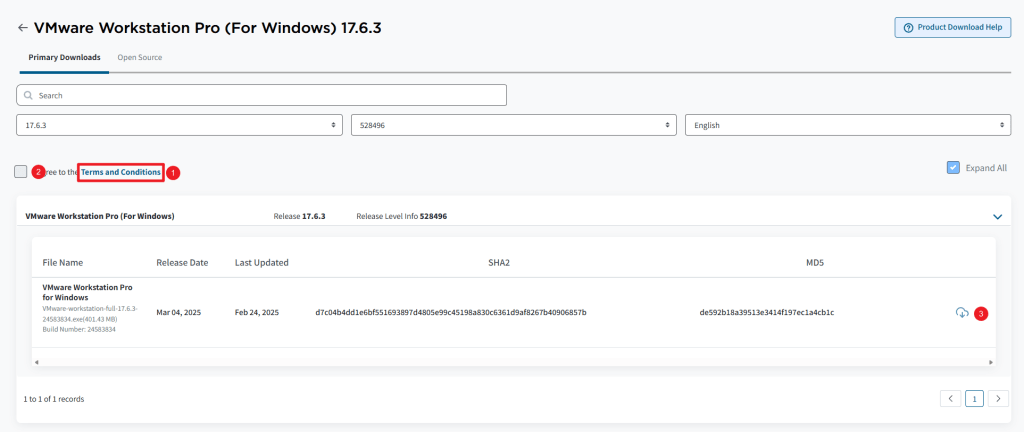Open the English language dropdown

pyautogui.click(x=848, y=125)
